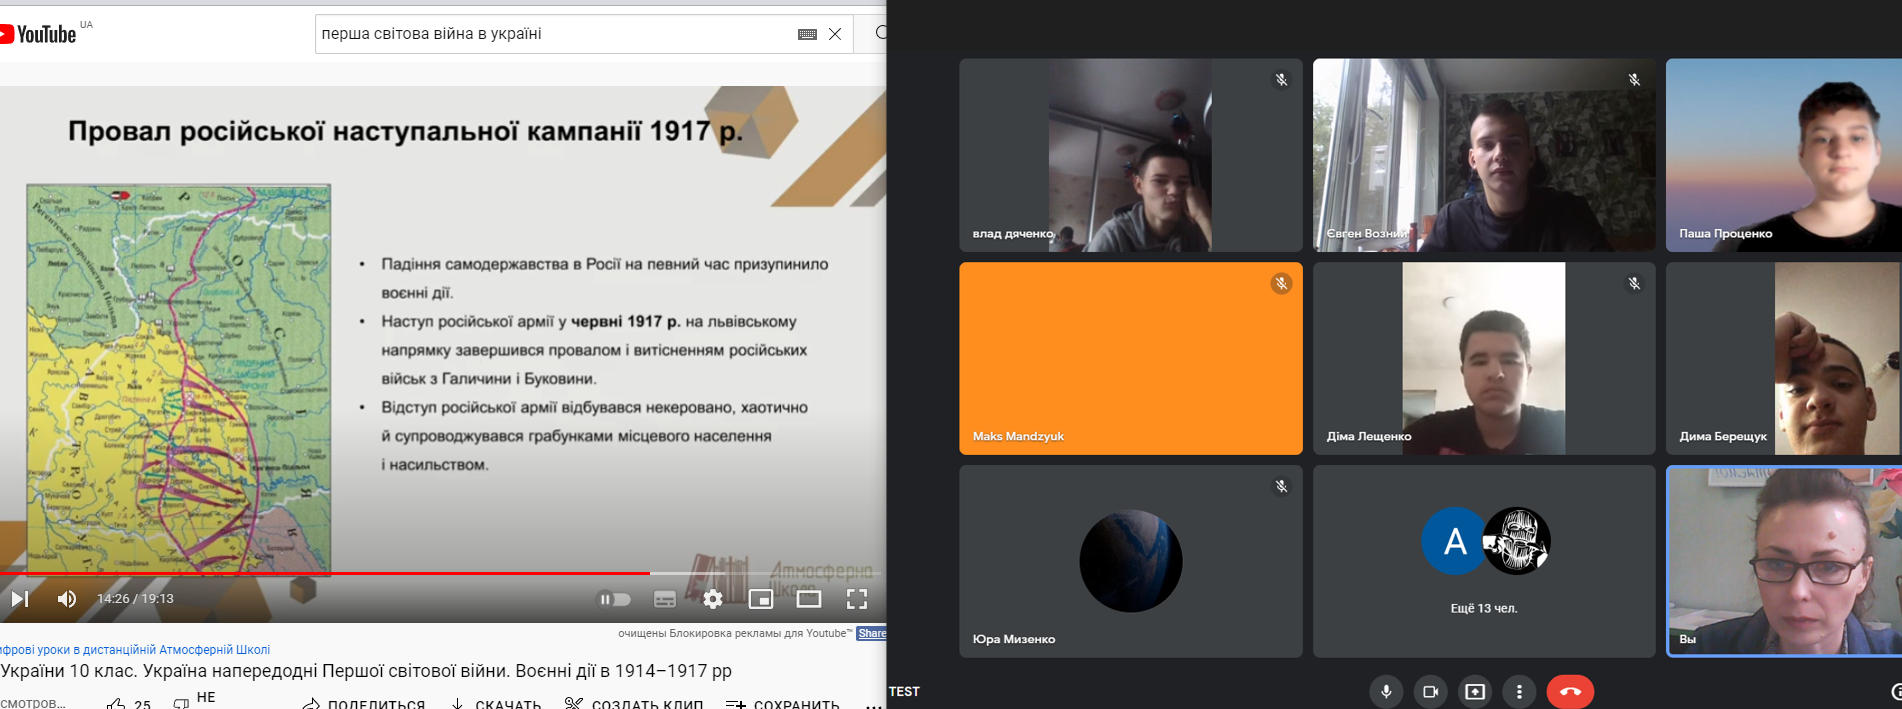Click СКАЧАТЬ download button
Screen dimensions: 1902x709
[495, 703]
